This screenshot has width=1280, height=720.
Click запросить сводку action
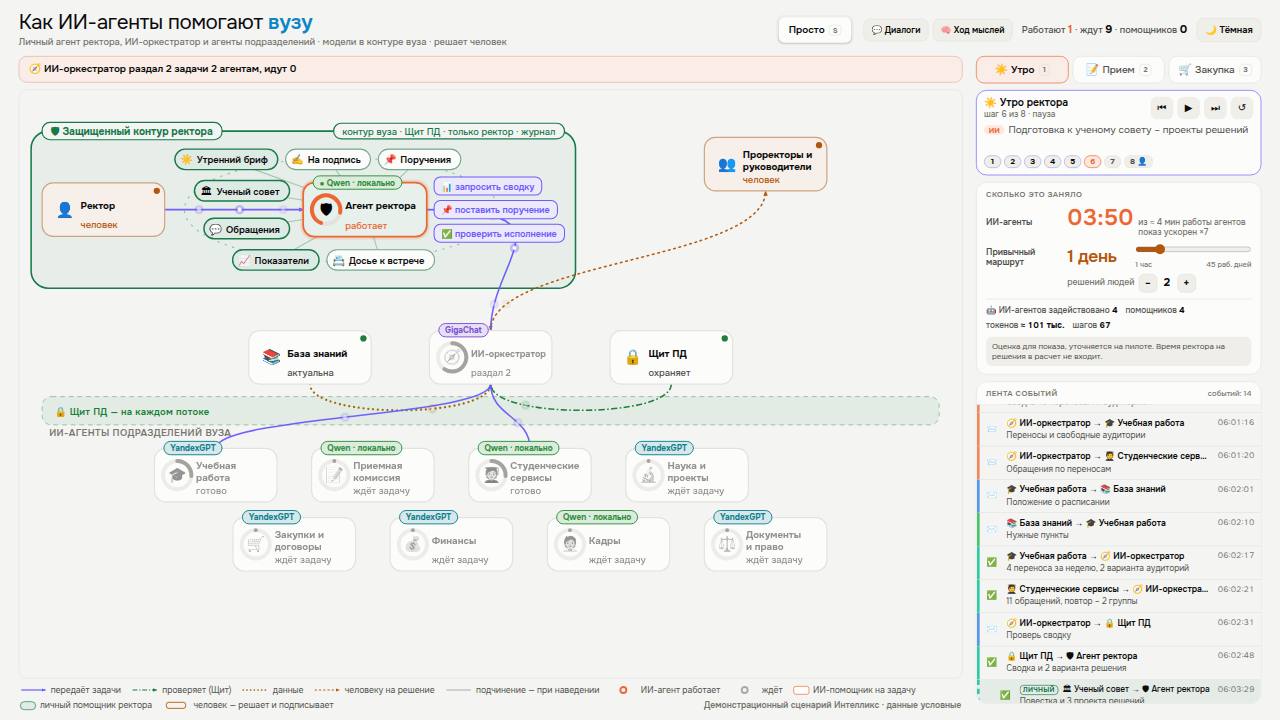click(488, 186)
